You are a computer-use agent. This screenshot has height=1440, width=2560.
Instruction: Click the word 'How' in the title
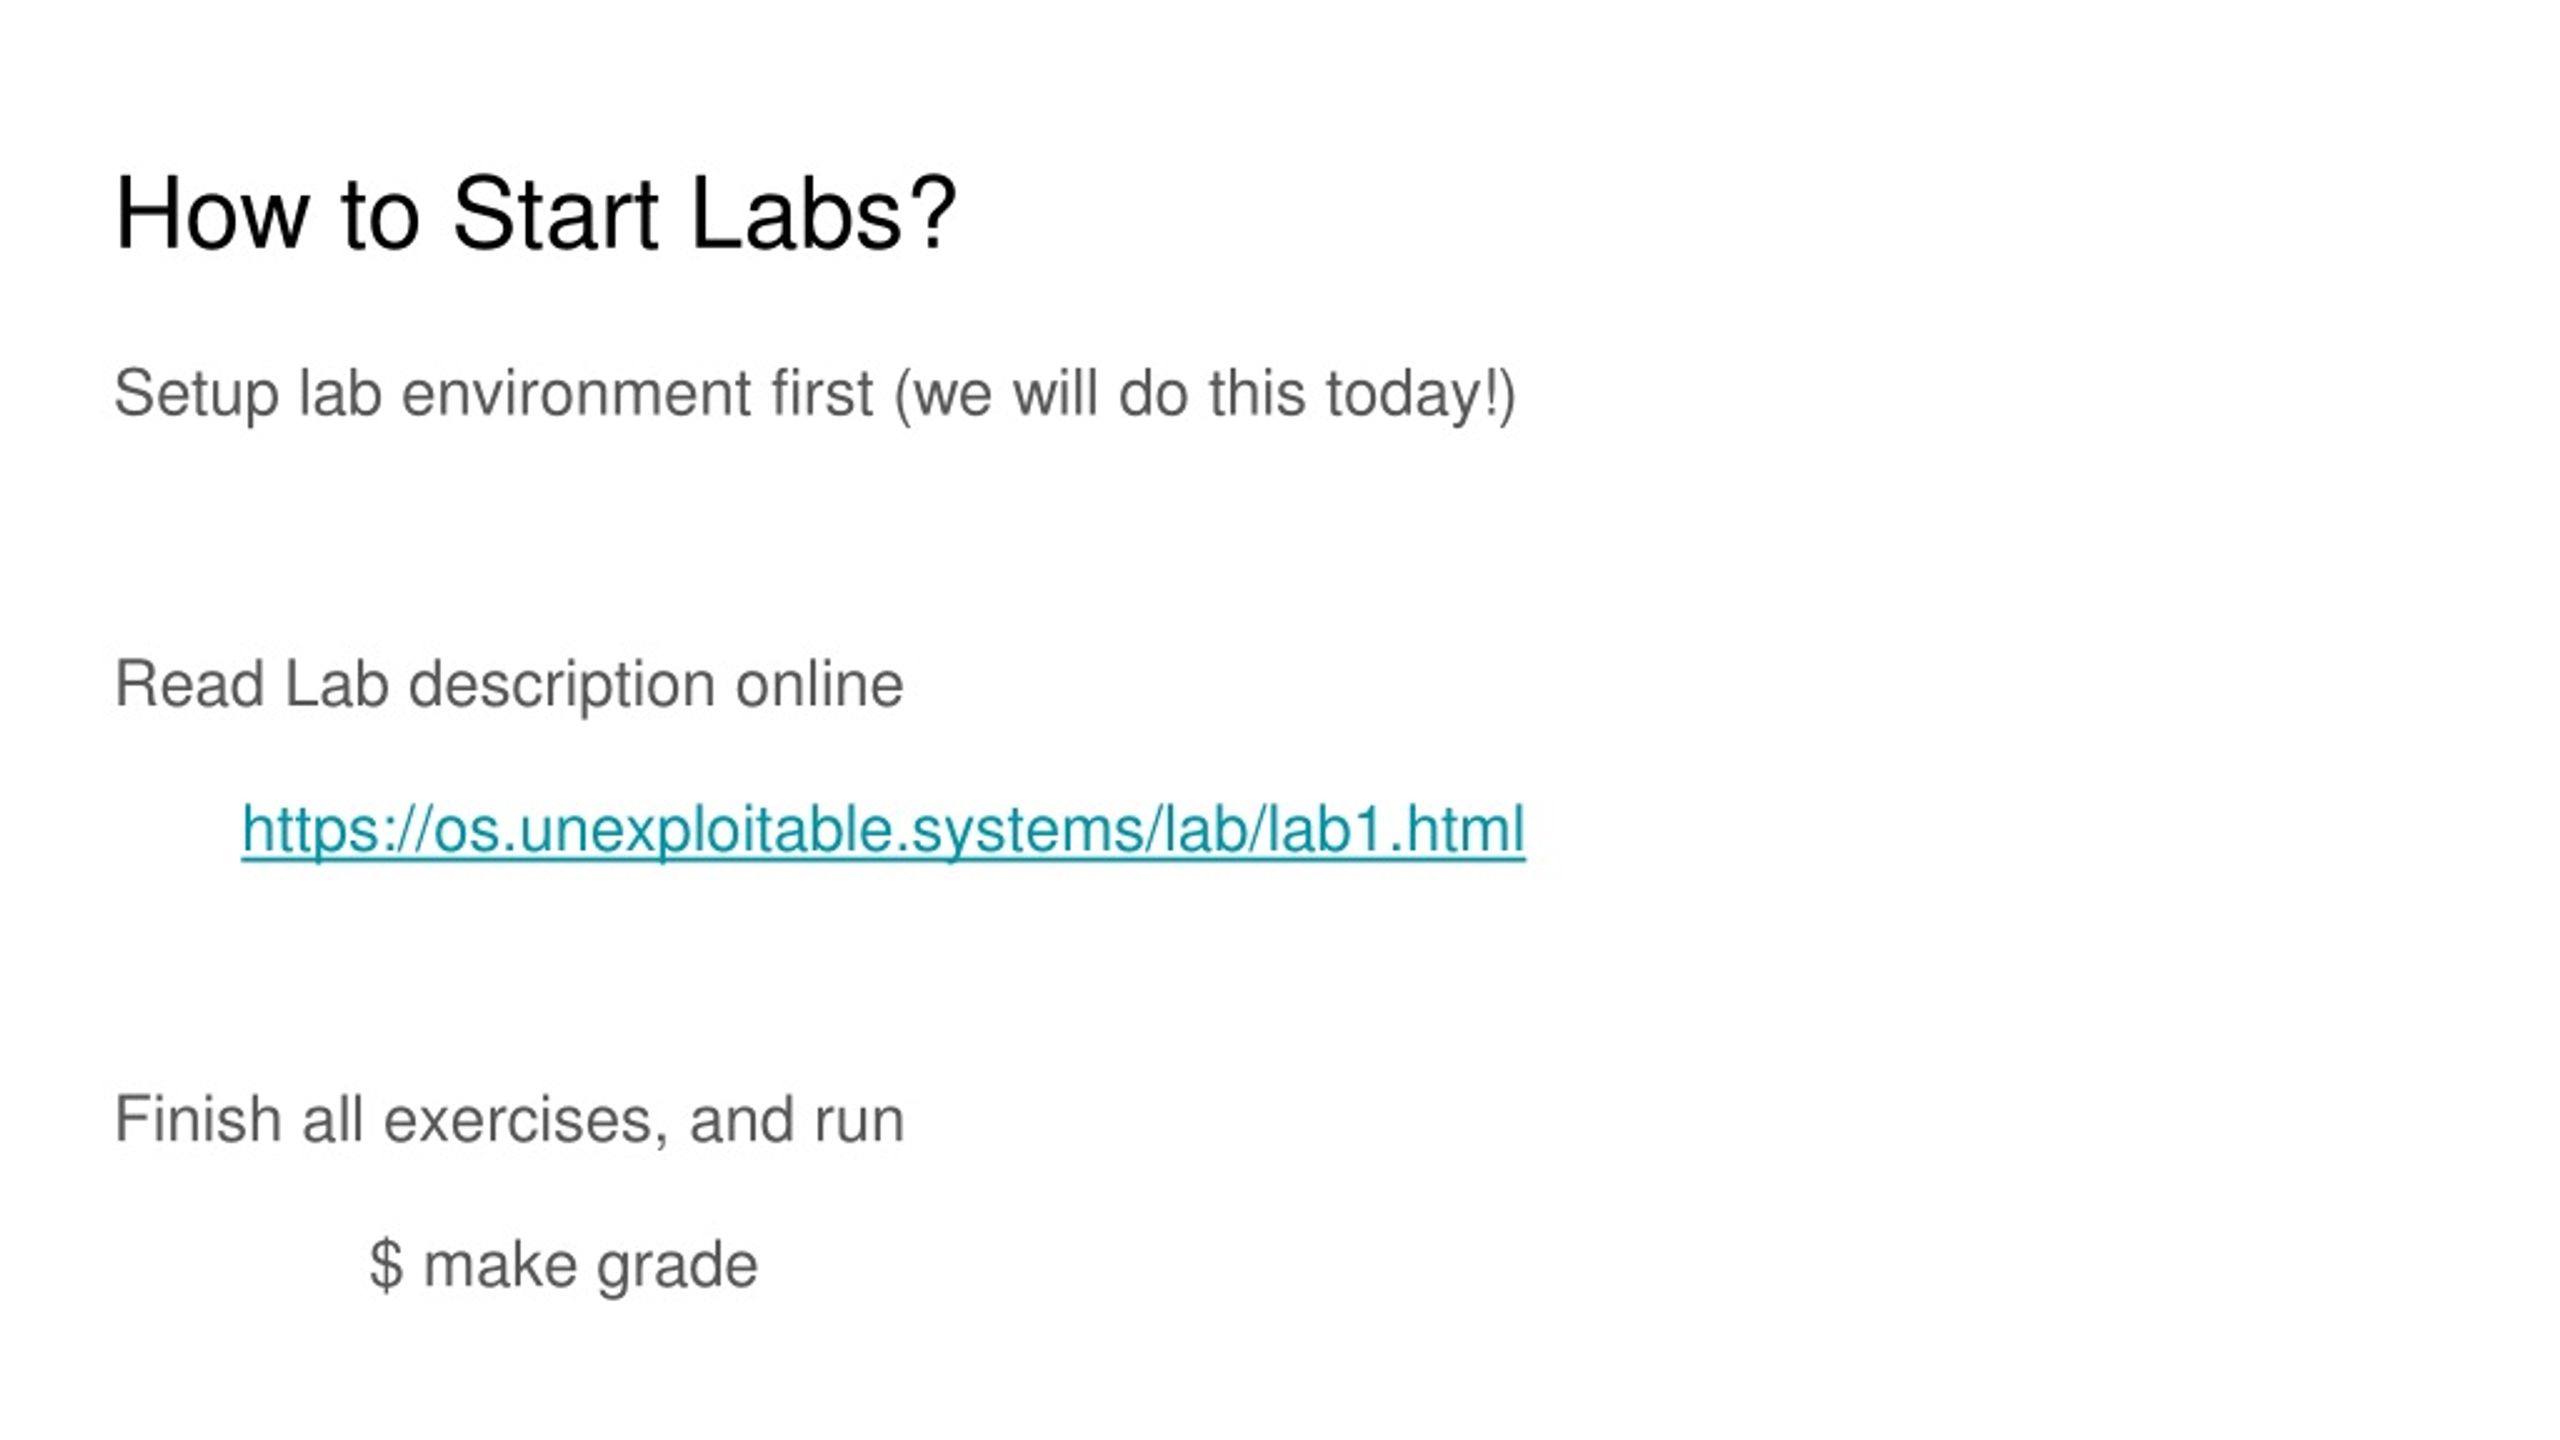[x=211, y=213]
